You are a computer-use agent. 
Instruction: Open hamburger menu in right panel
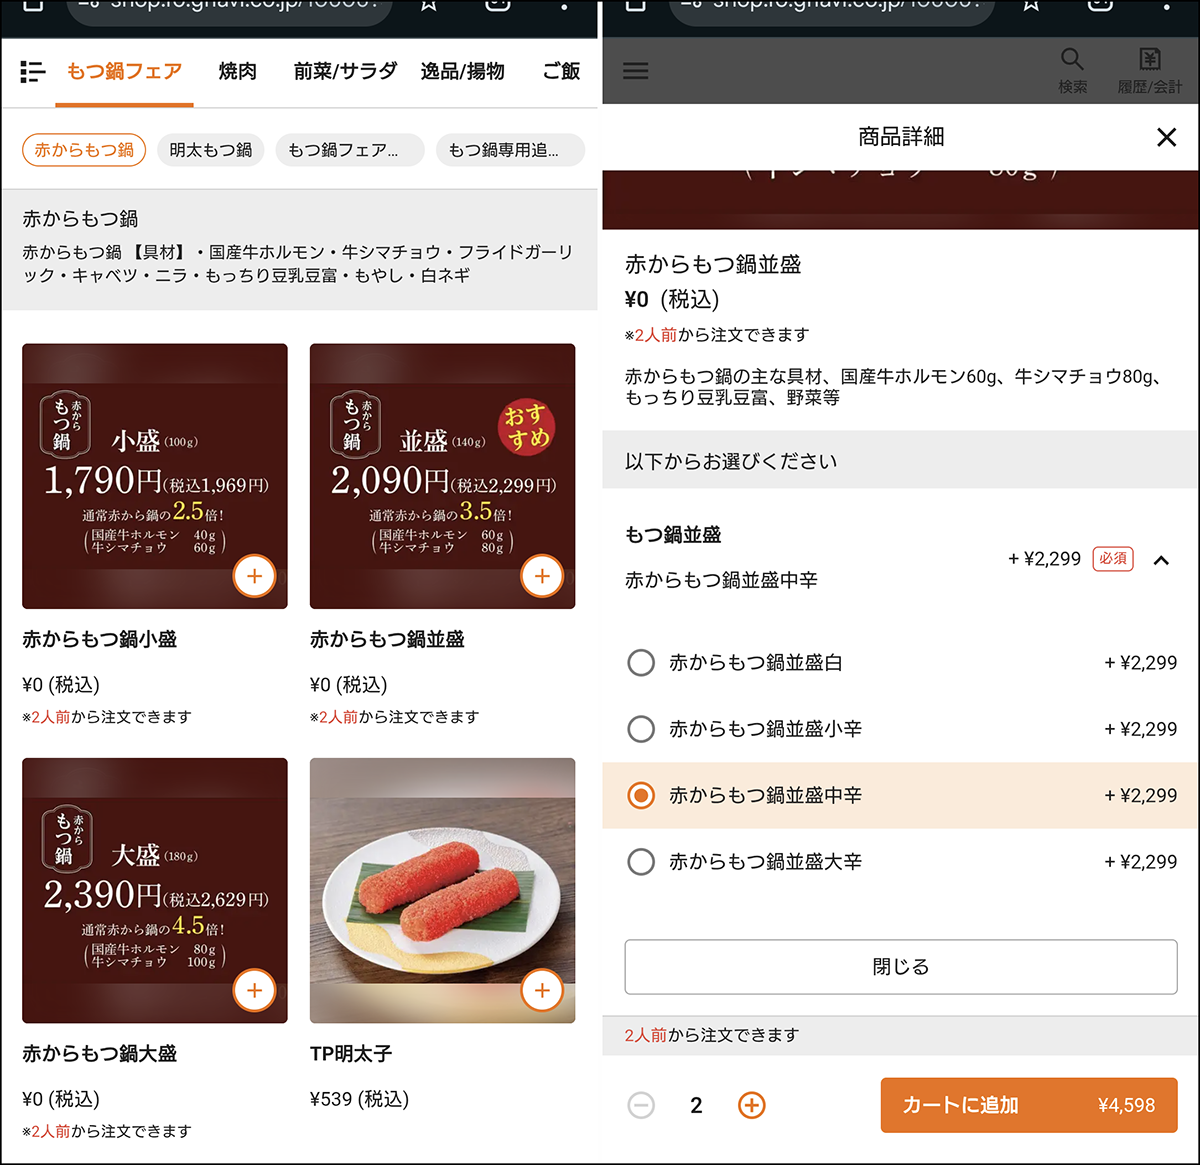point(636,70)
